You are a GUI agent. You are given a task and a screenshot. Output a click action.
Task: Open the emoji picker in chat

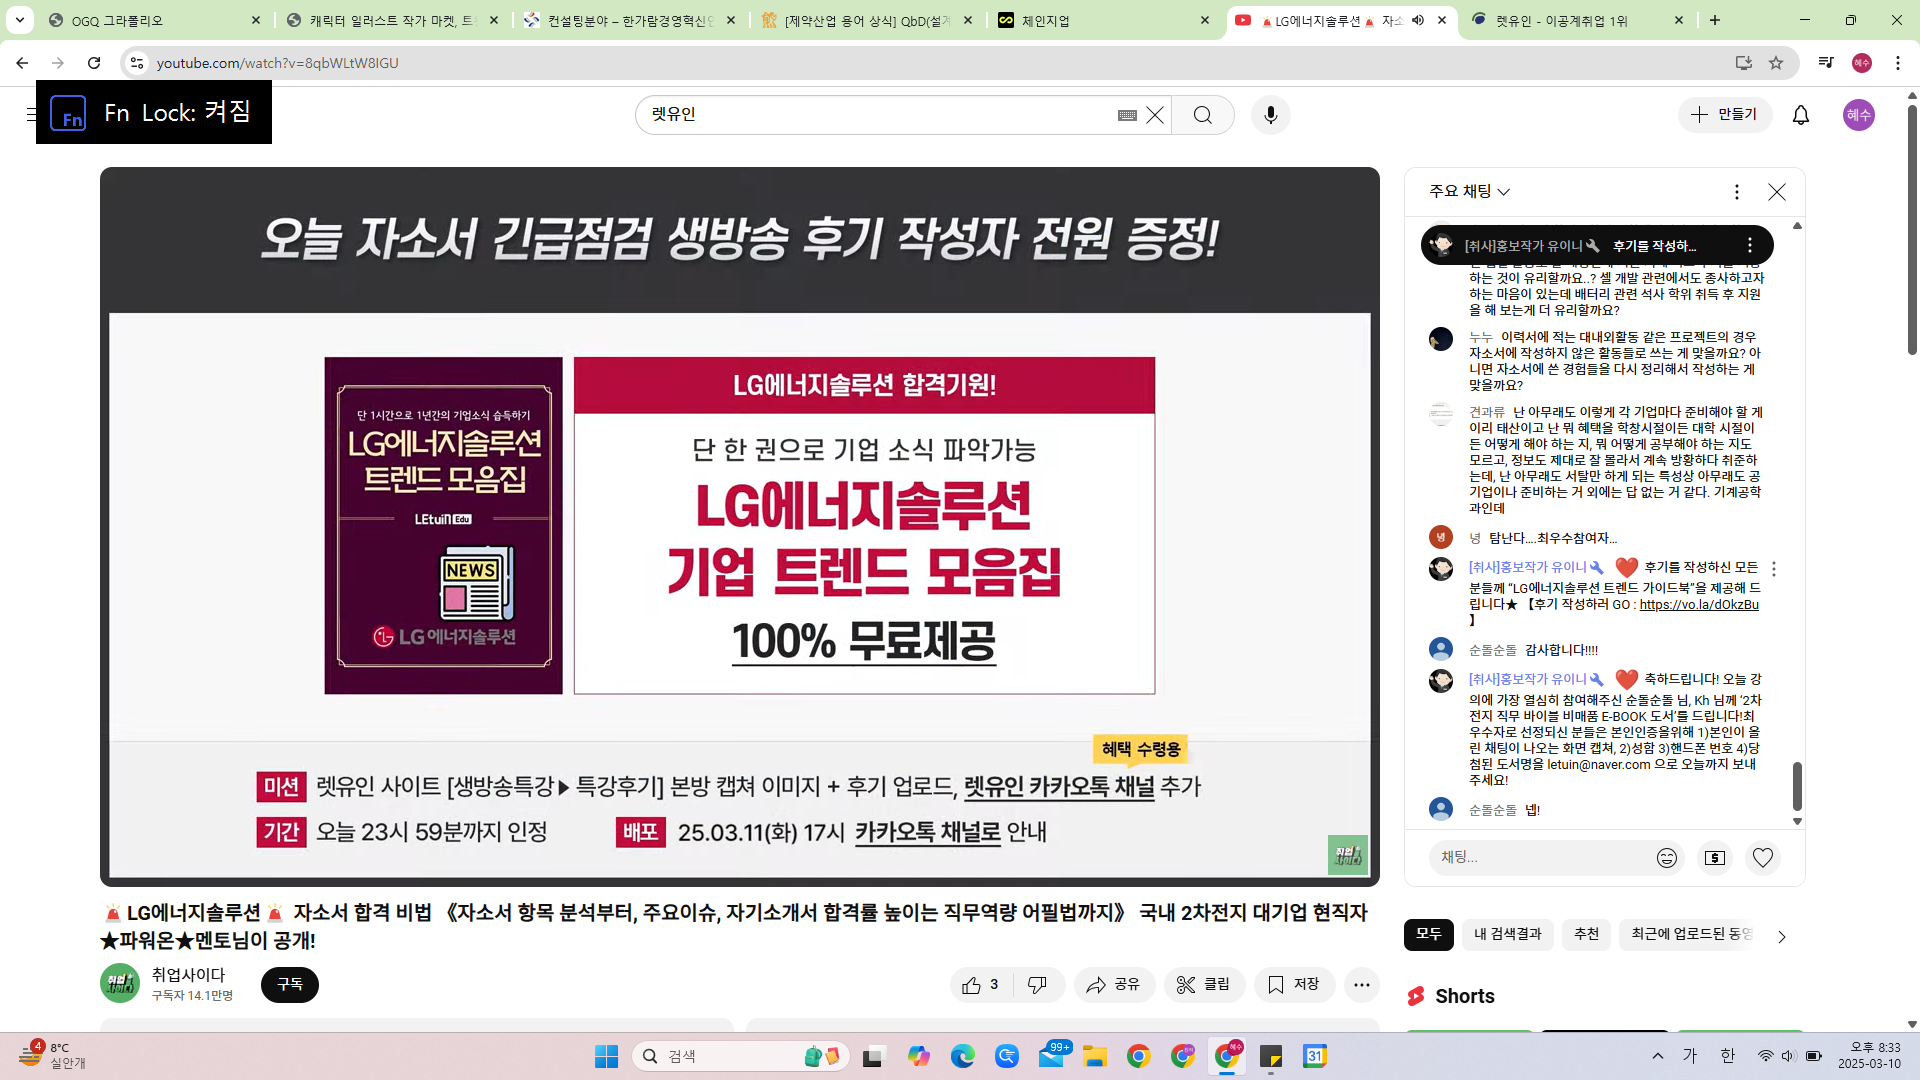(1666, 858)
